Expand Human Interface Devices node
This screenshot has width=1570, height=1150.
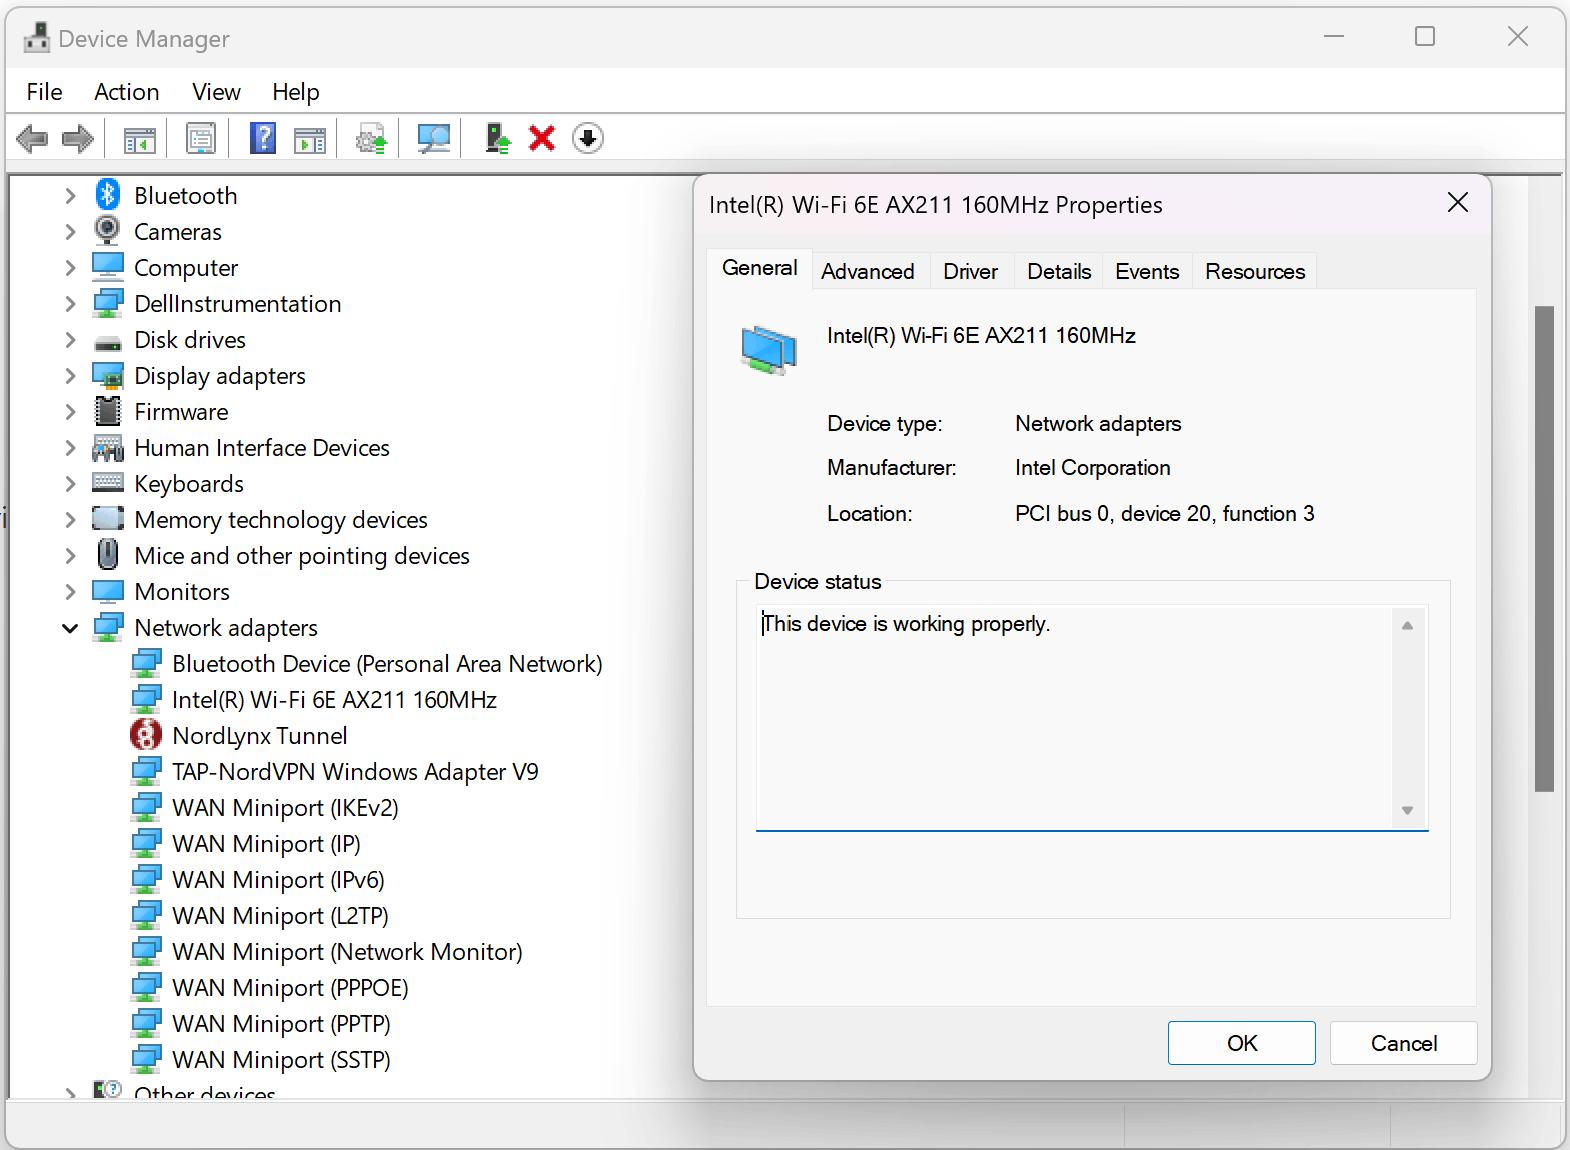pyautogui.click(x=70, y=448)
